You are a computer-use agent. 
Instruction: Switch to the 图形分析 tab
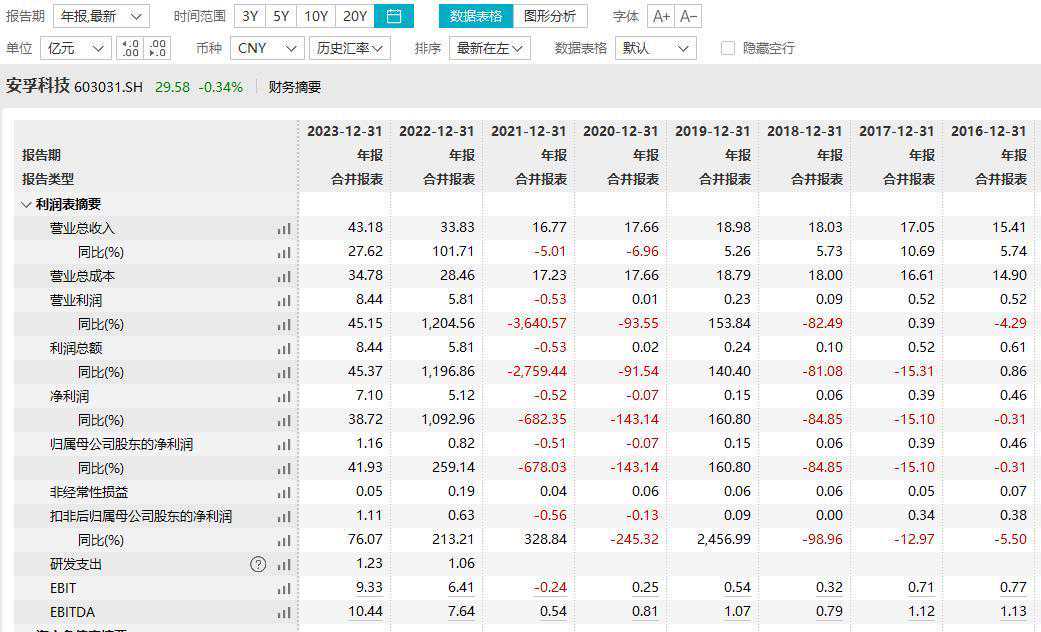tap(550, 16)
